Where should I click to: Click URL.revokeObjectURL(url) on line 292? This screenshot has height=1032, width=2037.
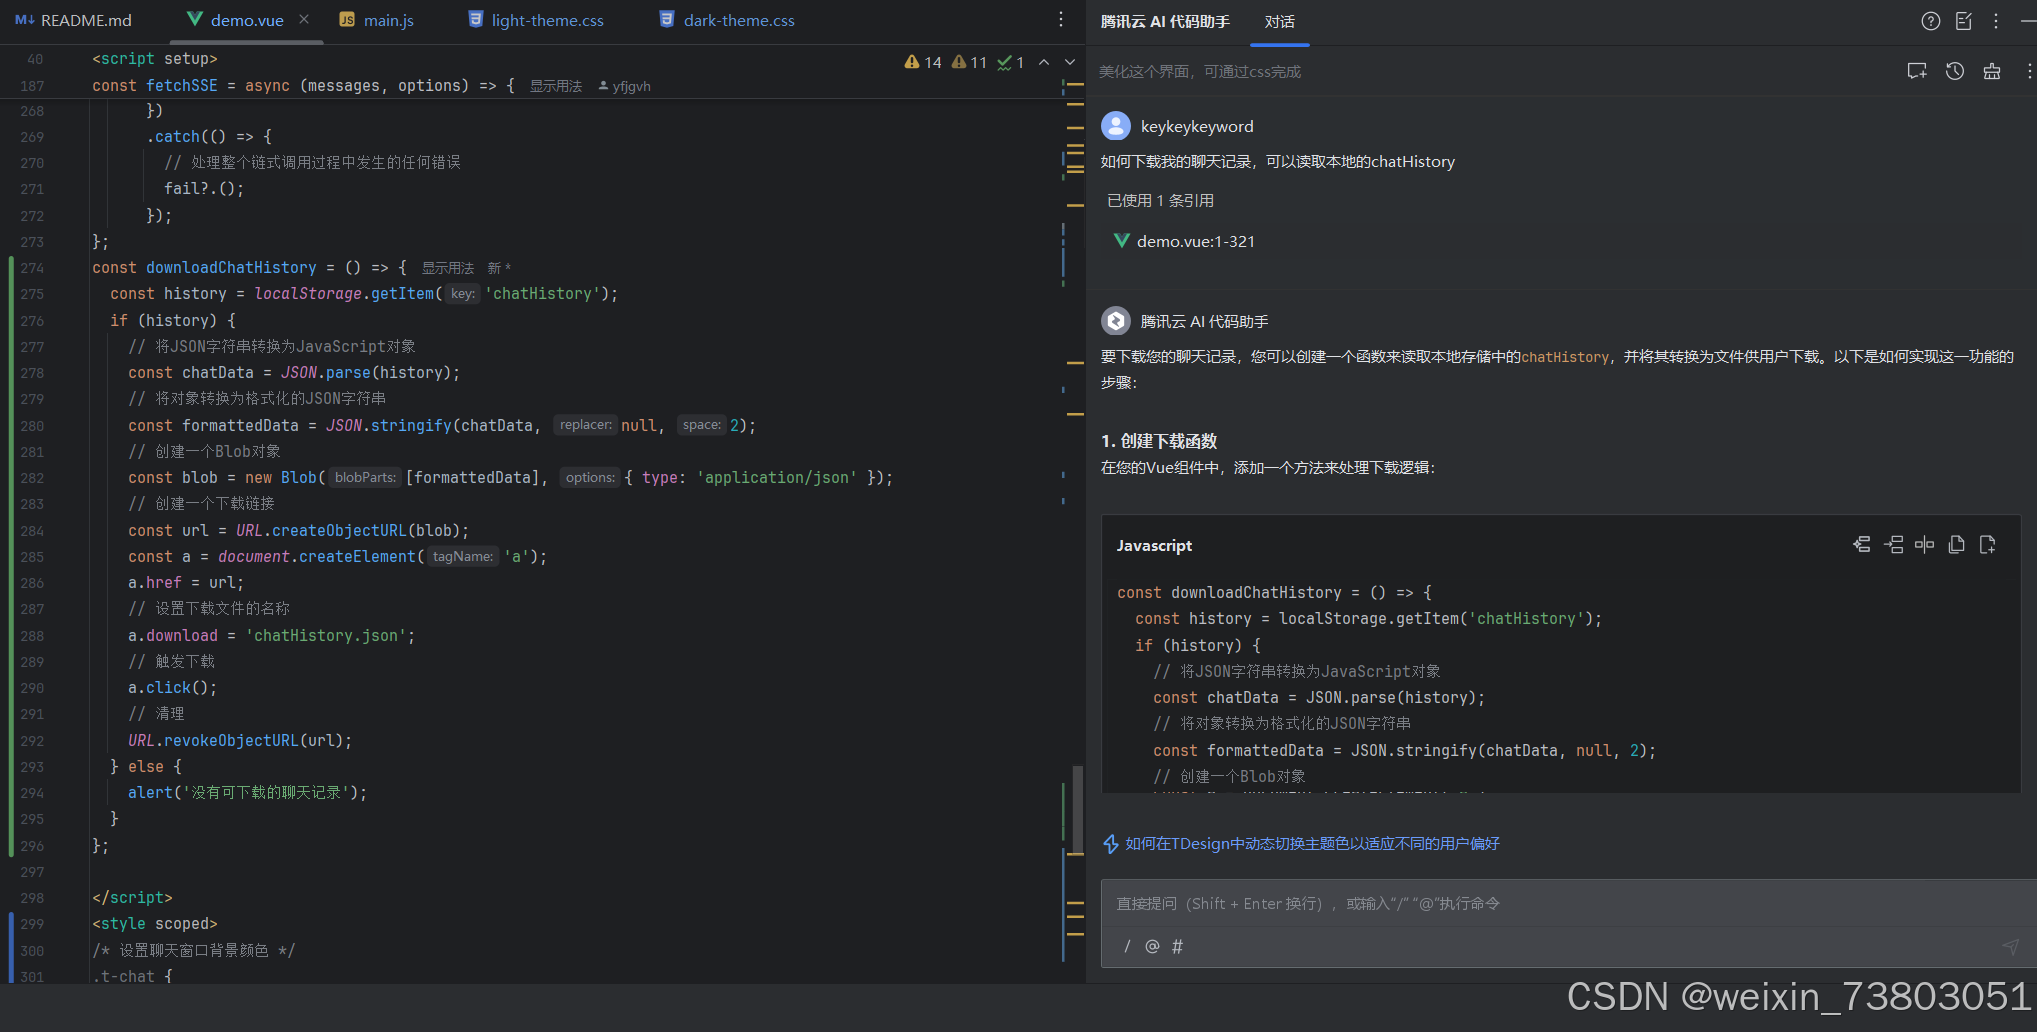(x=240, y=741)
